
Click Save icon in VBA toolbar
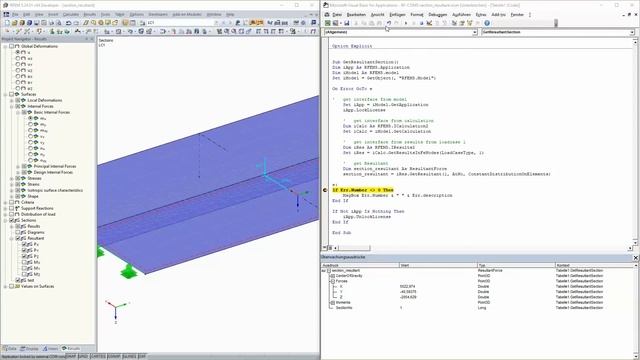[347, 23]
